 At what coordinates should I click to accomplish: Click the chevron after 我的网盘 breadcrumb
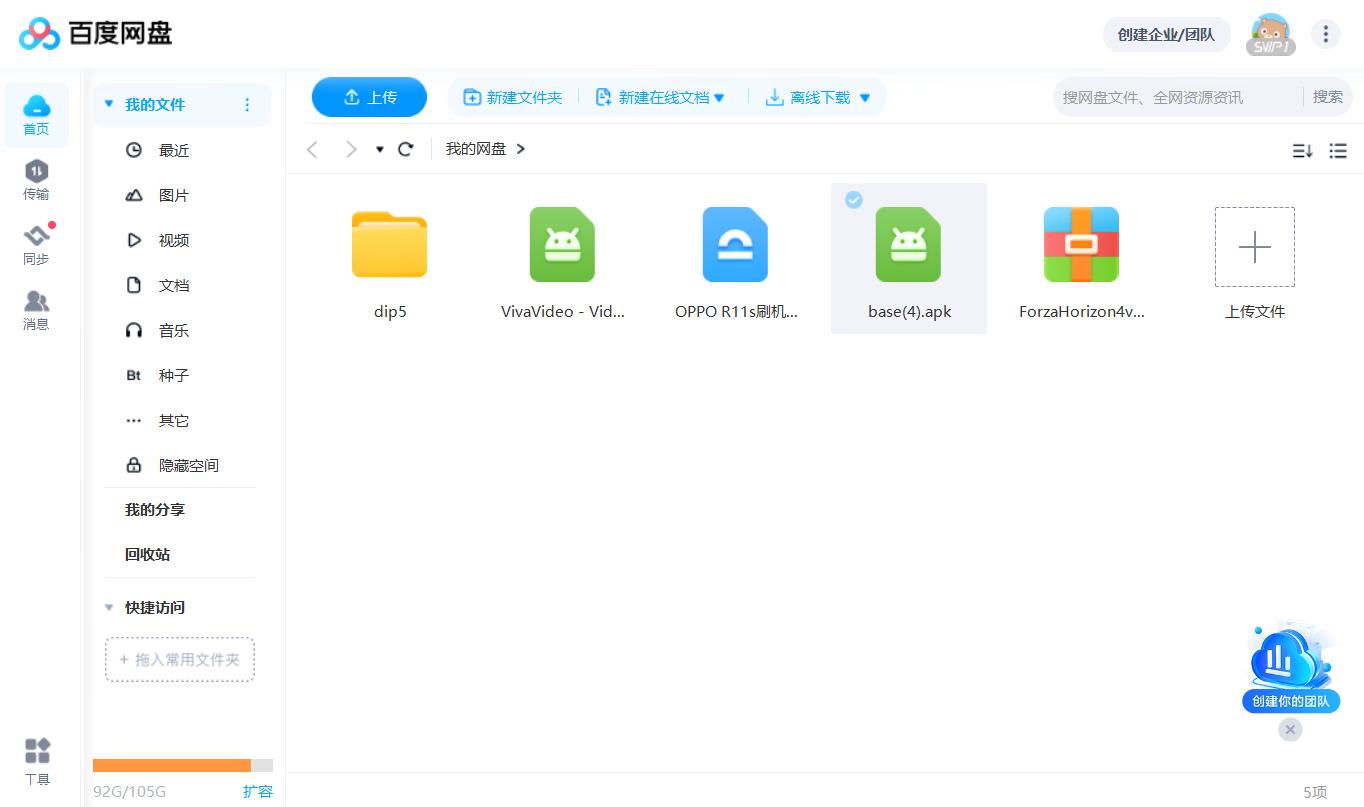tap(521, 149)
